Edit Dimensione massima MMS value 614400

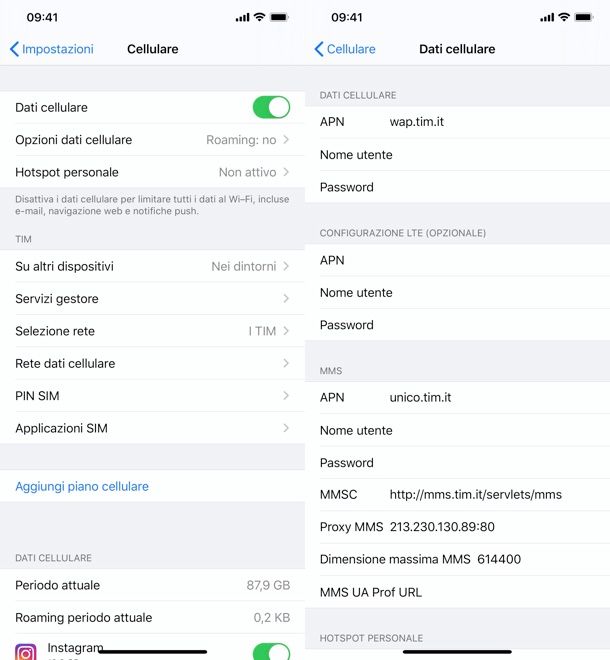point(499,559)
